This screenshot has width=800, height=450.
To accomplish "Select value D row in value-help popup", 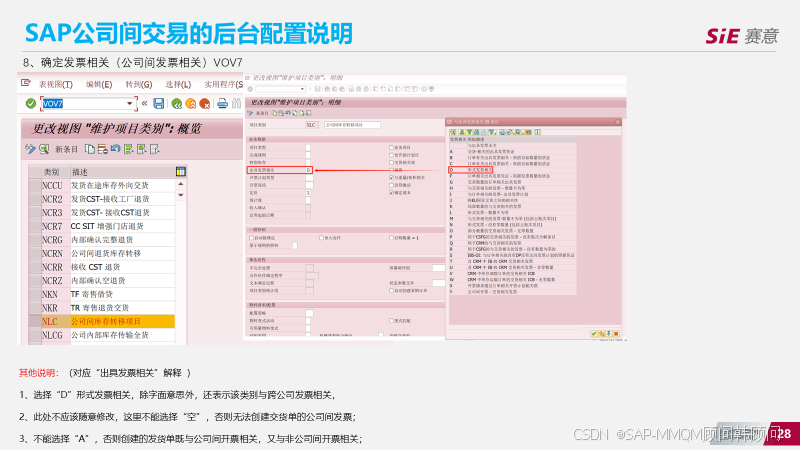I will click(x=512, y=170).
